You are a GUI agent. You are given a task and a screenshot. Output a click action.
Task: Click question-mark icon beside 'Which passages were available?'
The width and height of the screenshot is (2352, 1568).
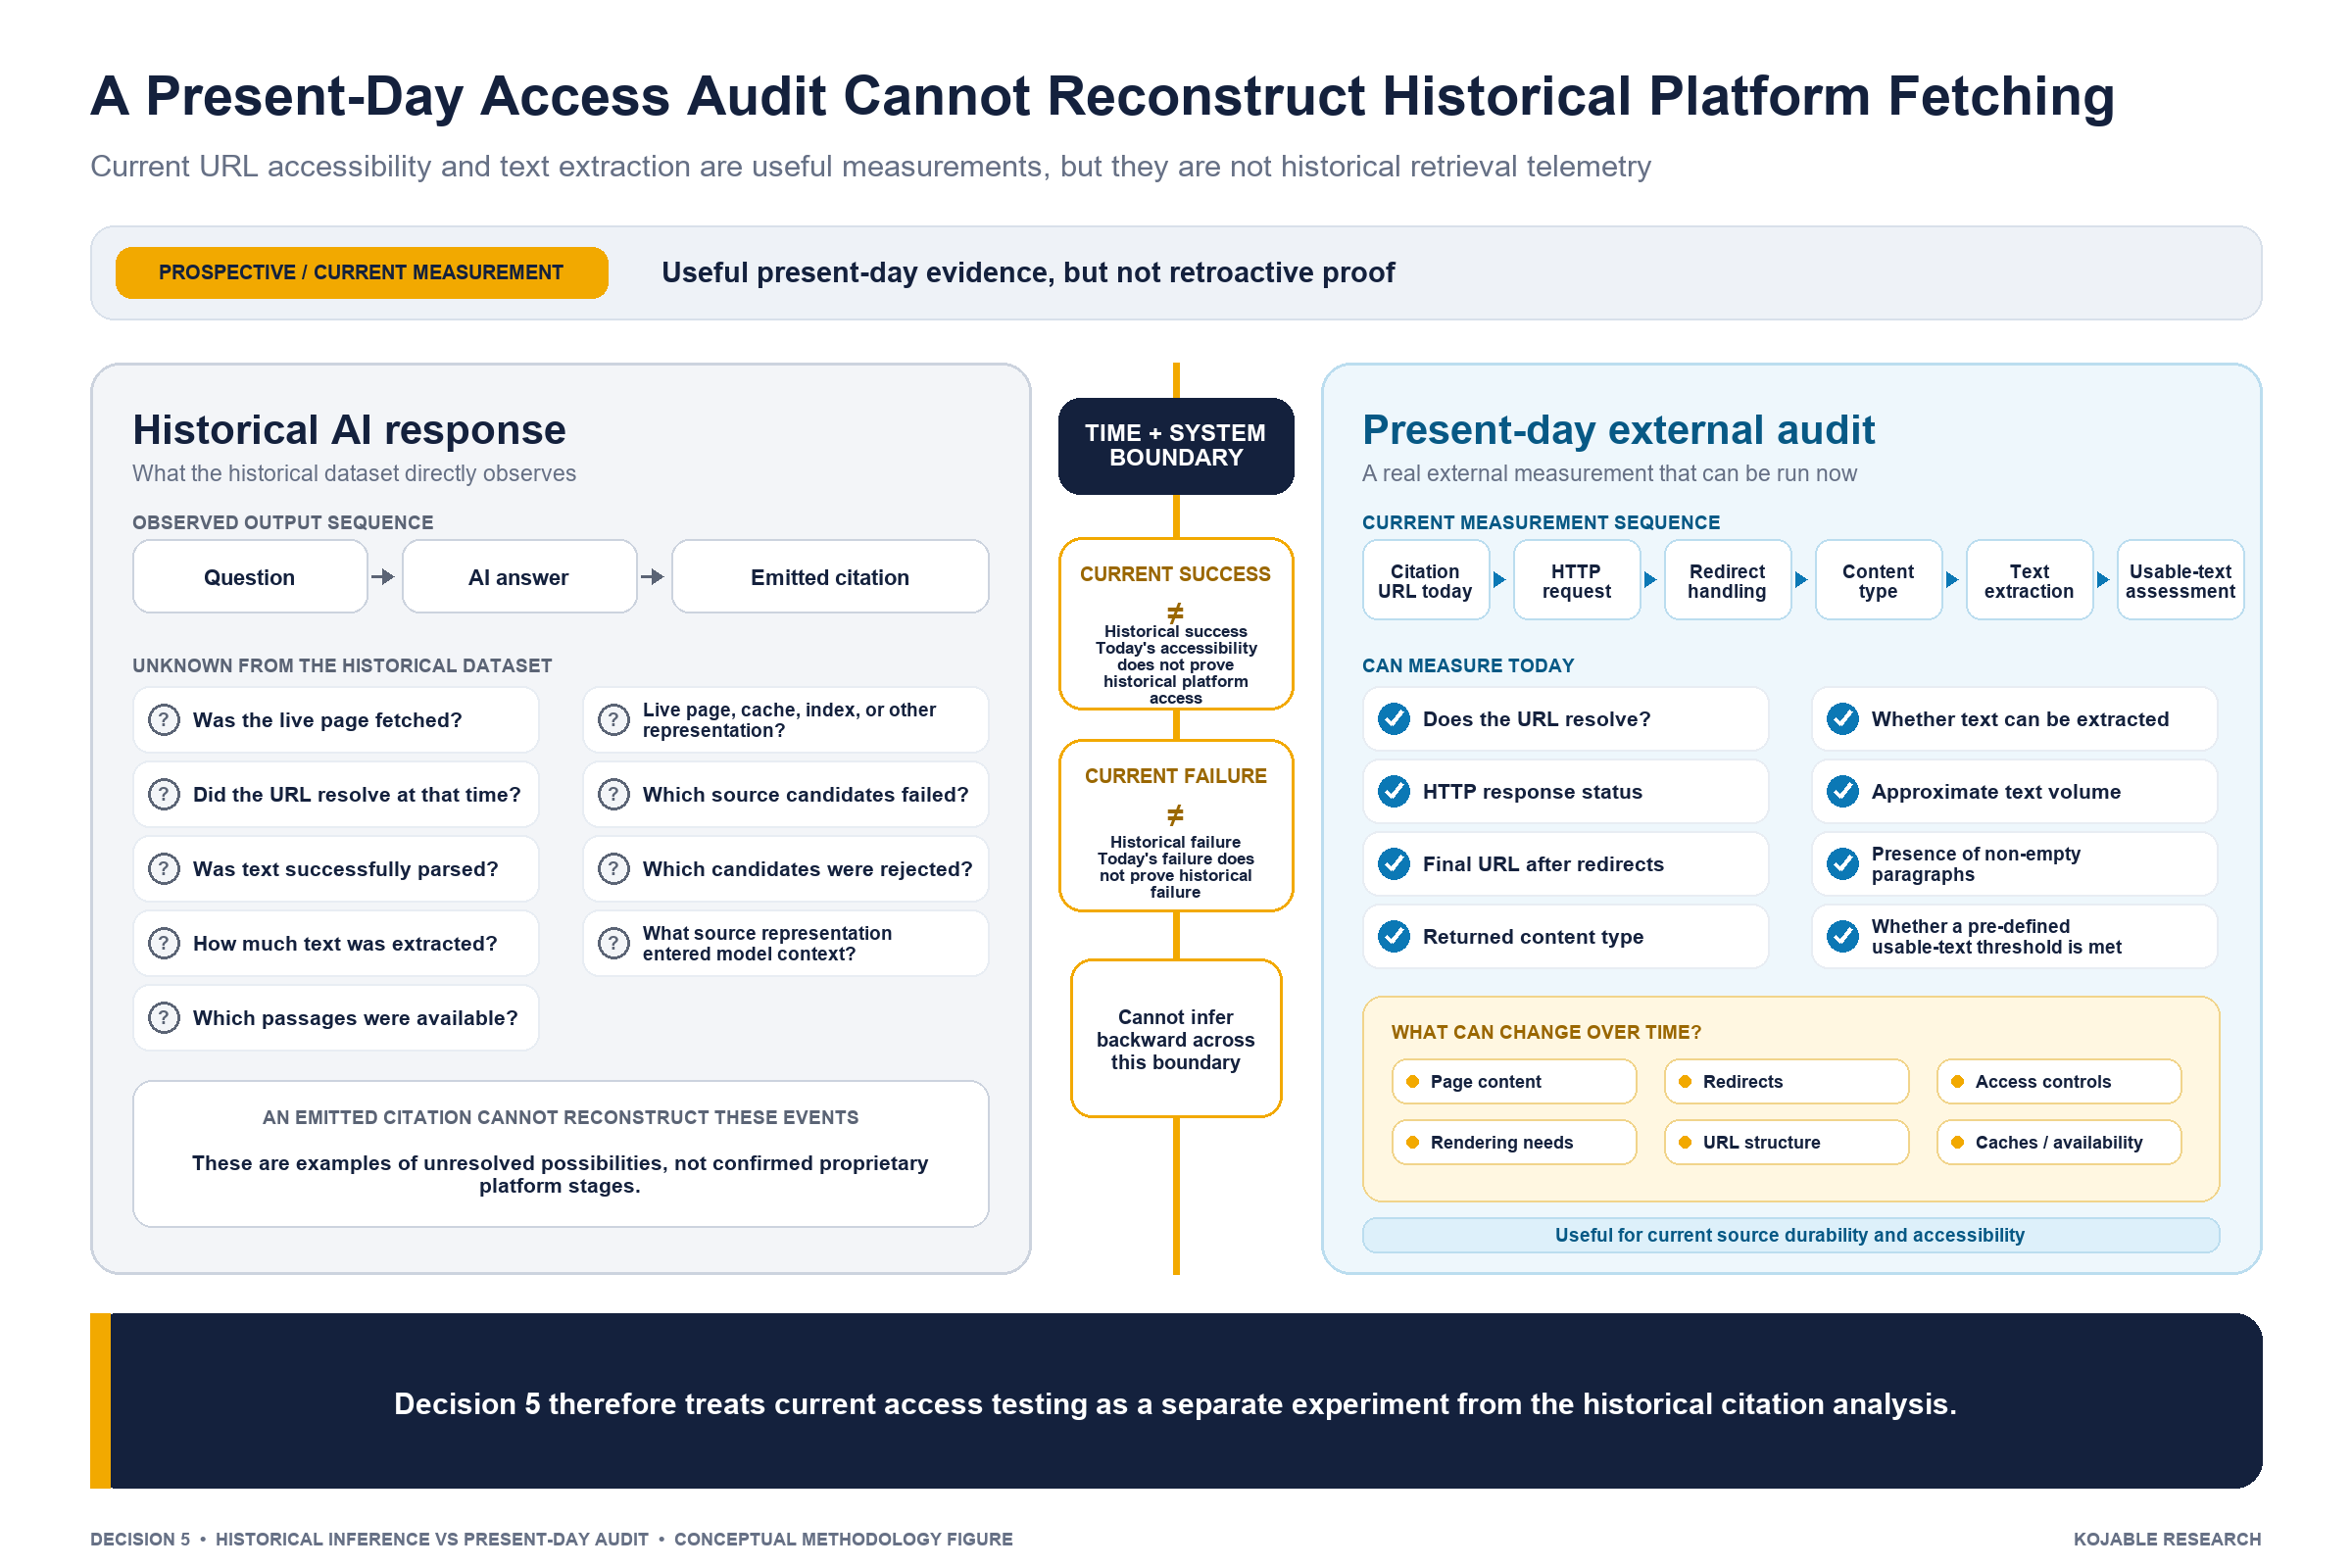(164, 1018)
